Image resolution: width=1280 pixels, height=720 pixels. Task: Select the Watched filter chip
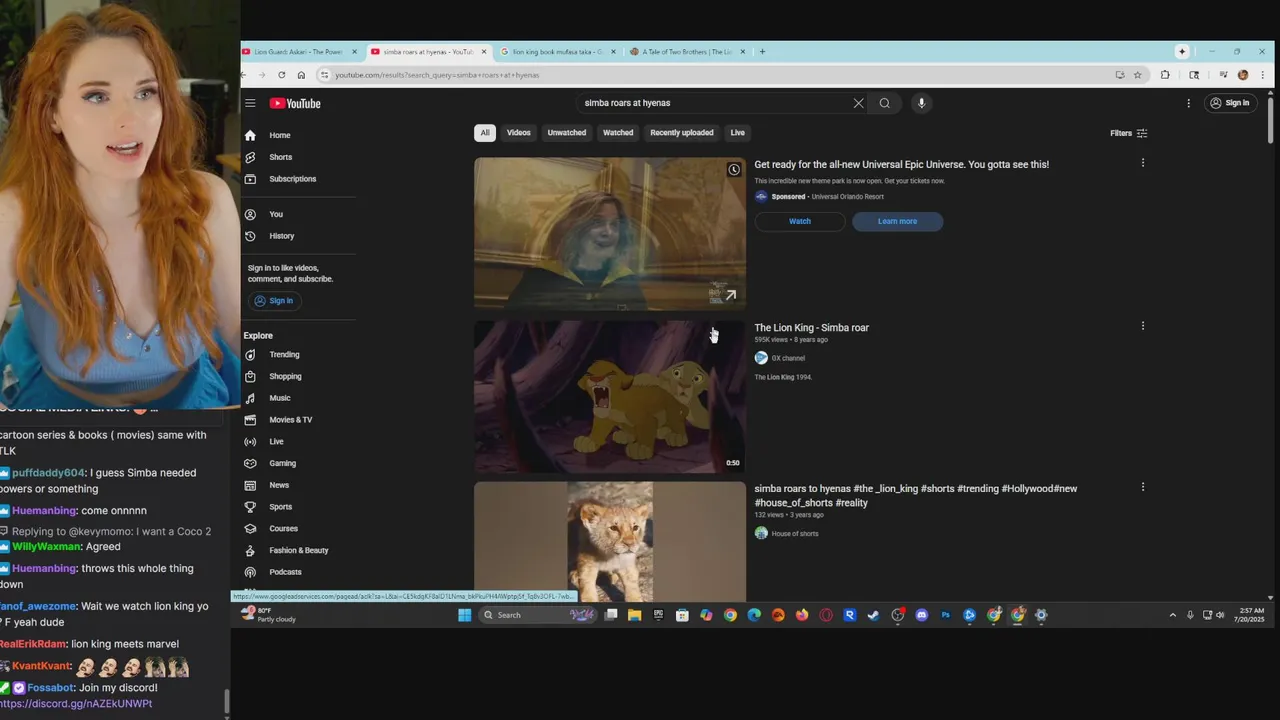[618, 133]
